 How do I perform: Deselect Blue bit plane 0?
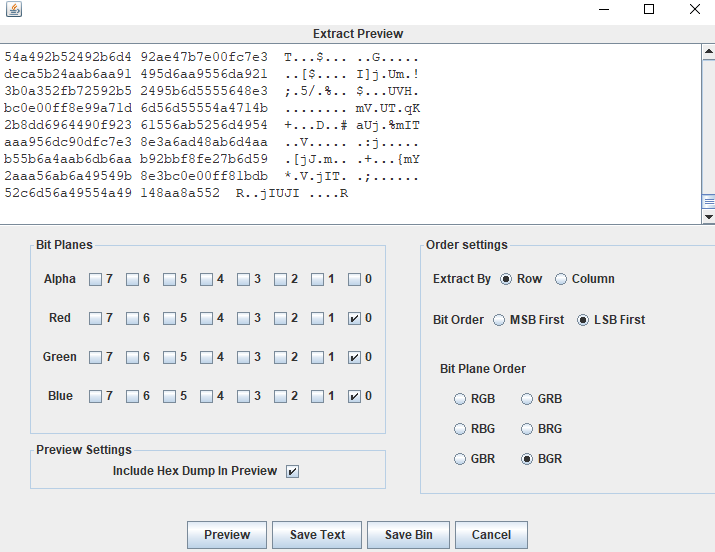[x=354, y=397]
